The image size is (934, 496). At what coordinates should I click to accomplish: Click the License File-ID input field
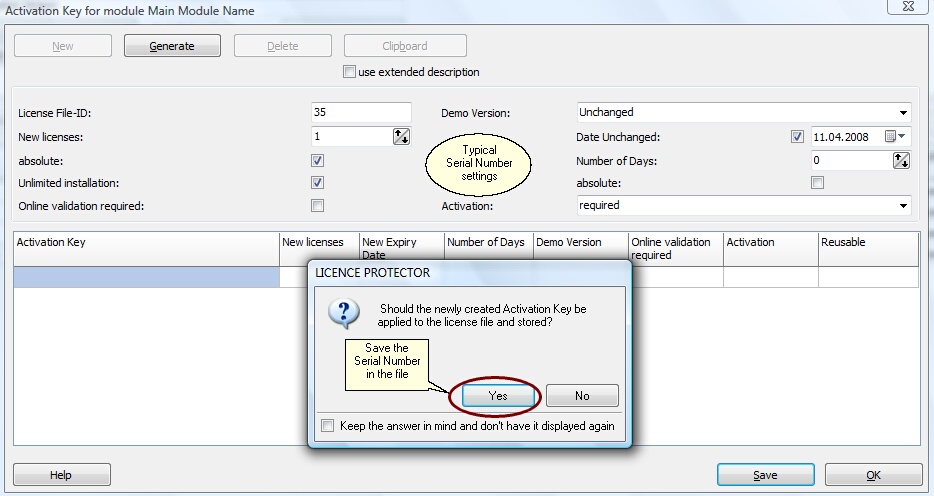click(x=361, y=113)
